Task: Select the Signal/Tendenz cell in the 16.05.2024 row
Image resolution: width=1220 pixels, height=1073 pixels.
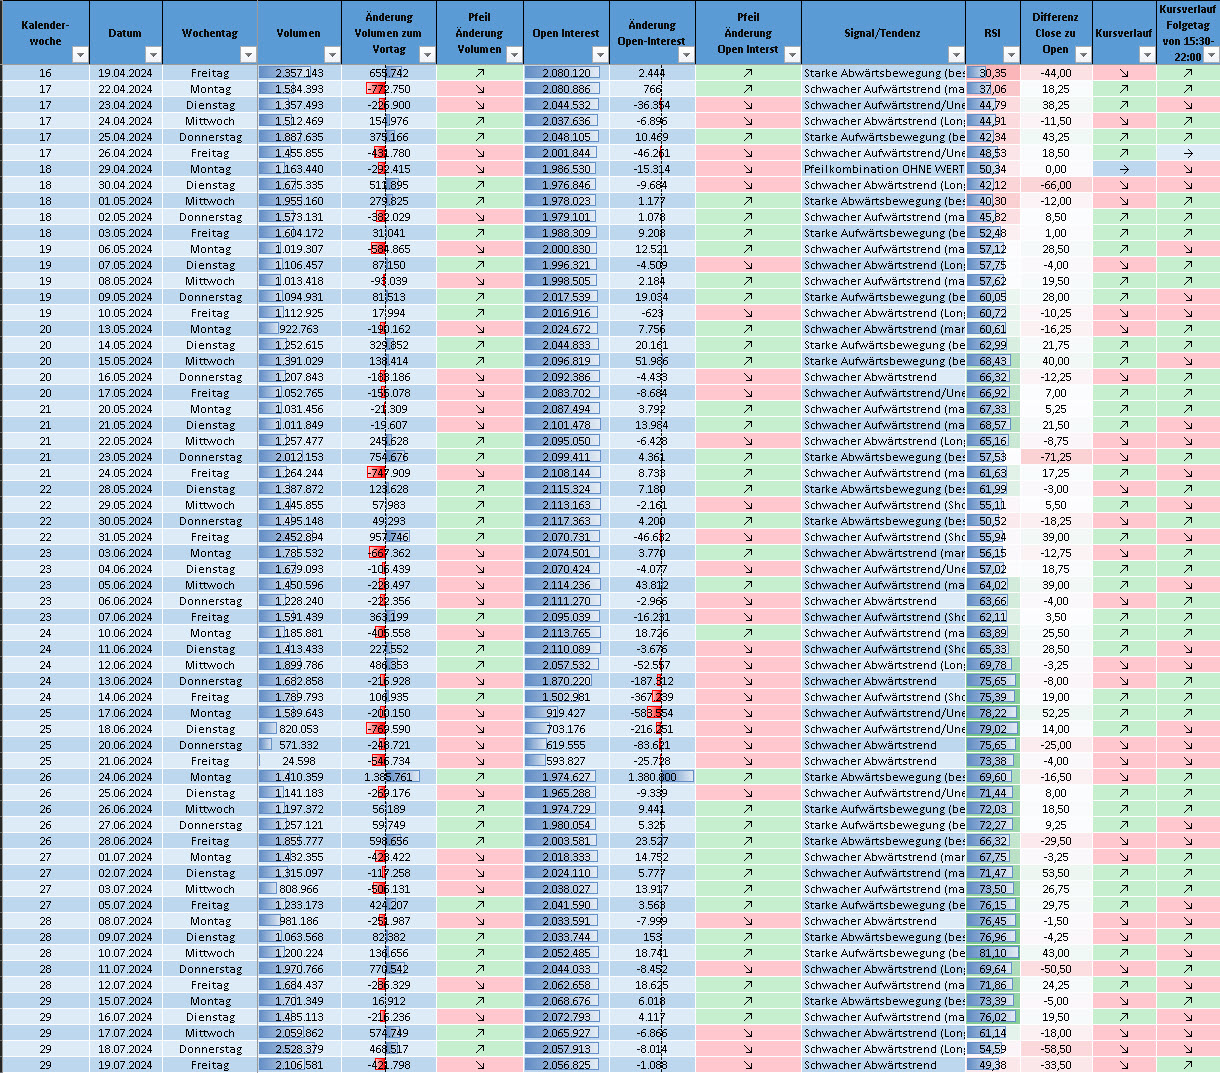Action: [884, 377]
